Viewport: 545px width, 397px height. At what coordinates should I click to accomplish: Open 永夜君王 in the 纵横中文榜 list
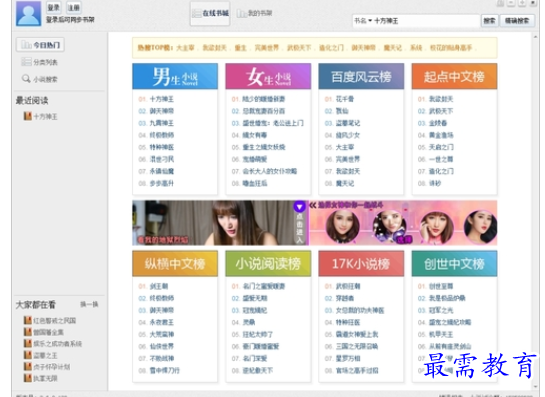[162, 322]
